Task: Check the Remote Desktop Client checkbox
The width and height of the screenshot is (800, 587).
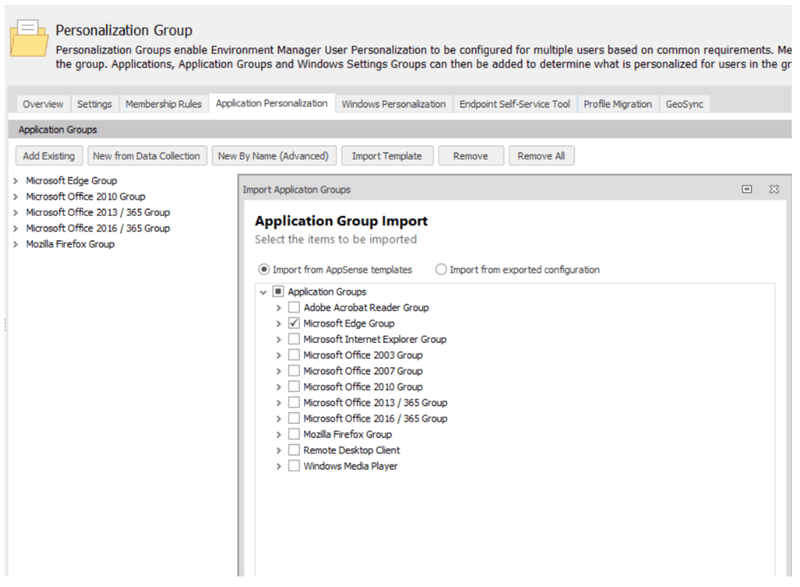Action: [294, 450]
